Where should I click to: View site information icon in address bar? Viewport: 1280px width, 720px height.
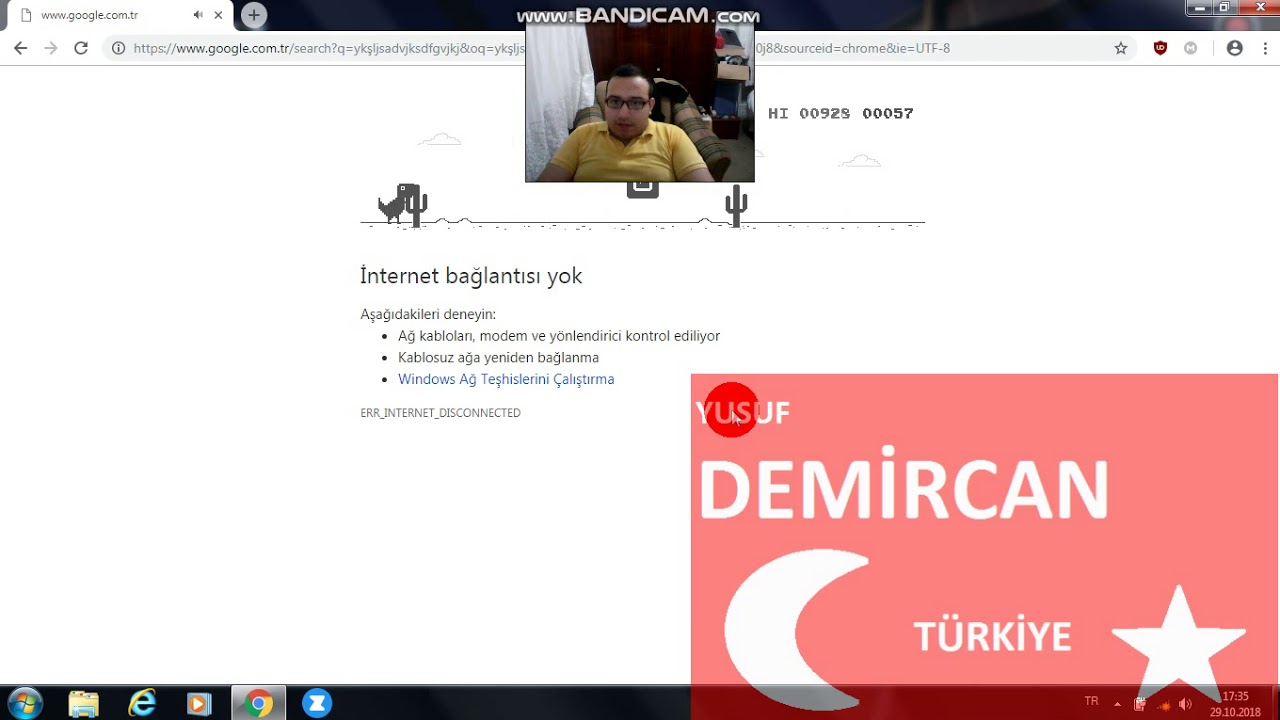(x=118, y=48)
